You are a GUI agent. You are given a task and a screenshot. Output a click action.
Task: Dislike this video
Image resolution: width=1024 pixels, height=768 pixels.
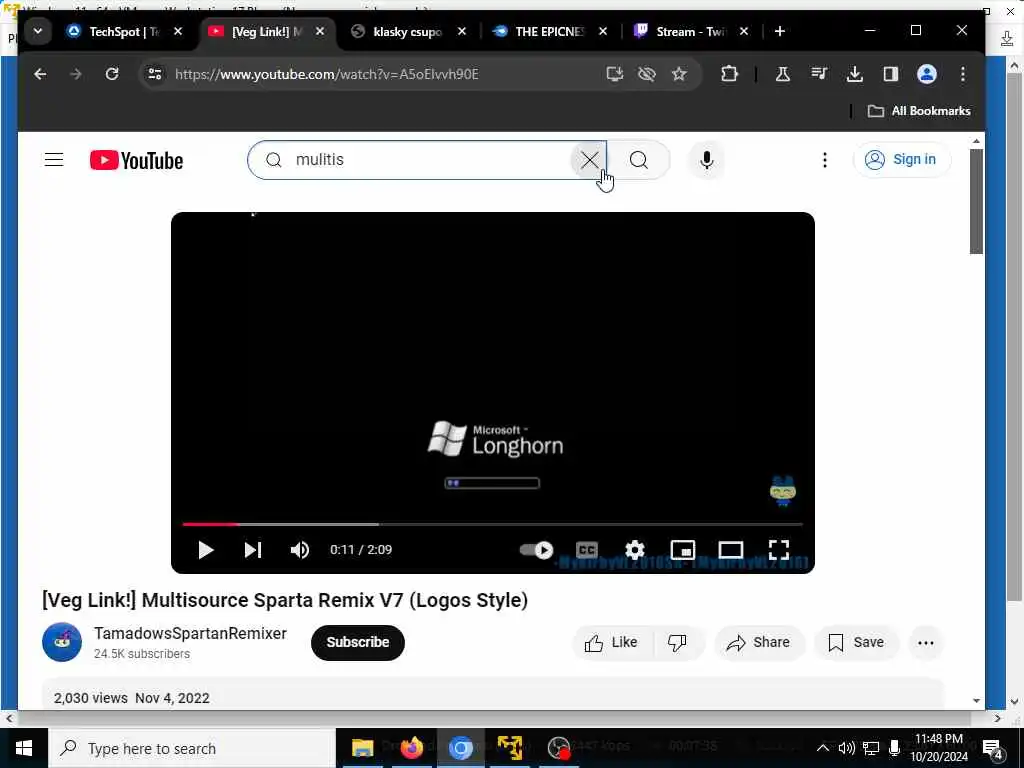[x=678, y=643]
